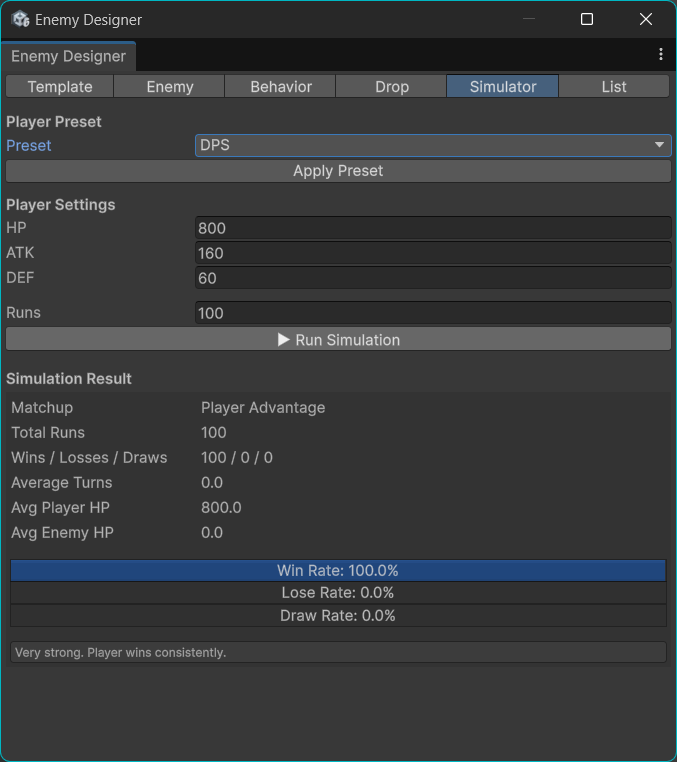Click the HP input field with 800
This screenshot has width=677, height=762.
coord(433,228)
